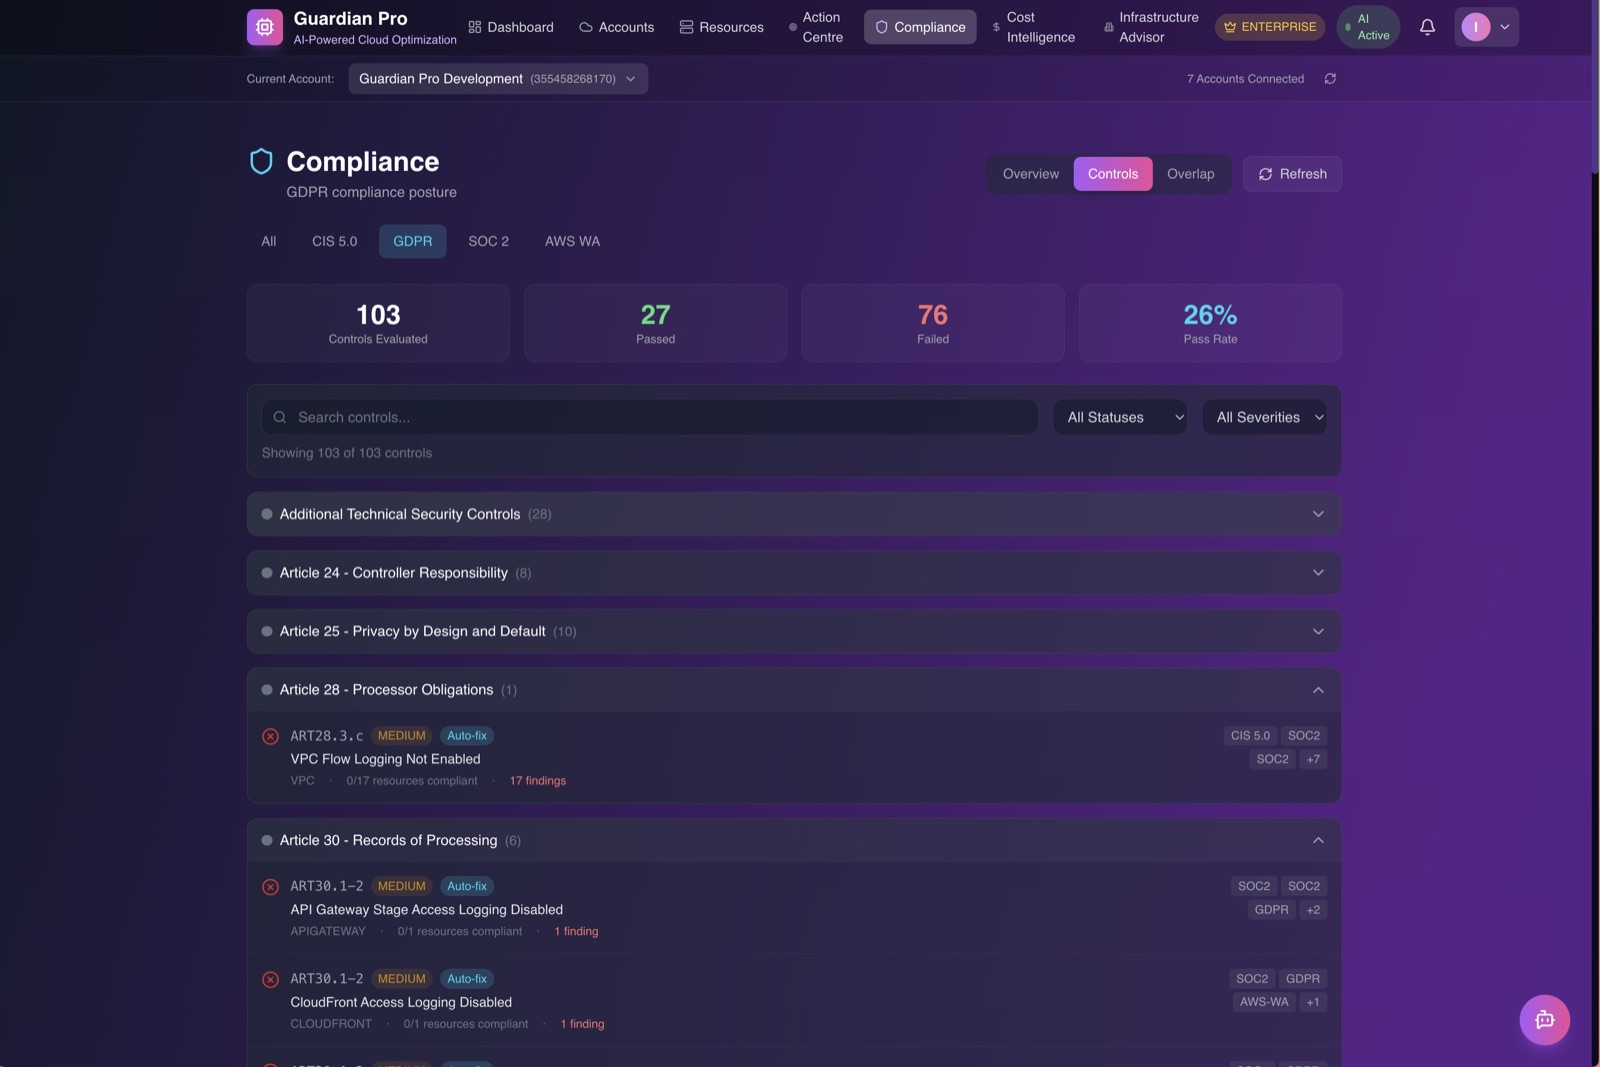Viewport: 1600px width, 1067px height.
Task: Switch view to Overlap
Action: pos(1190,174)
